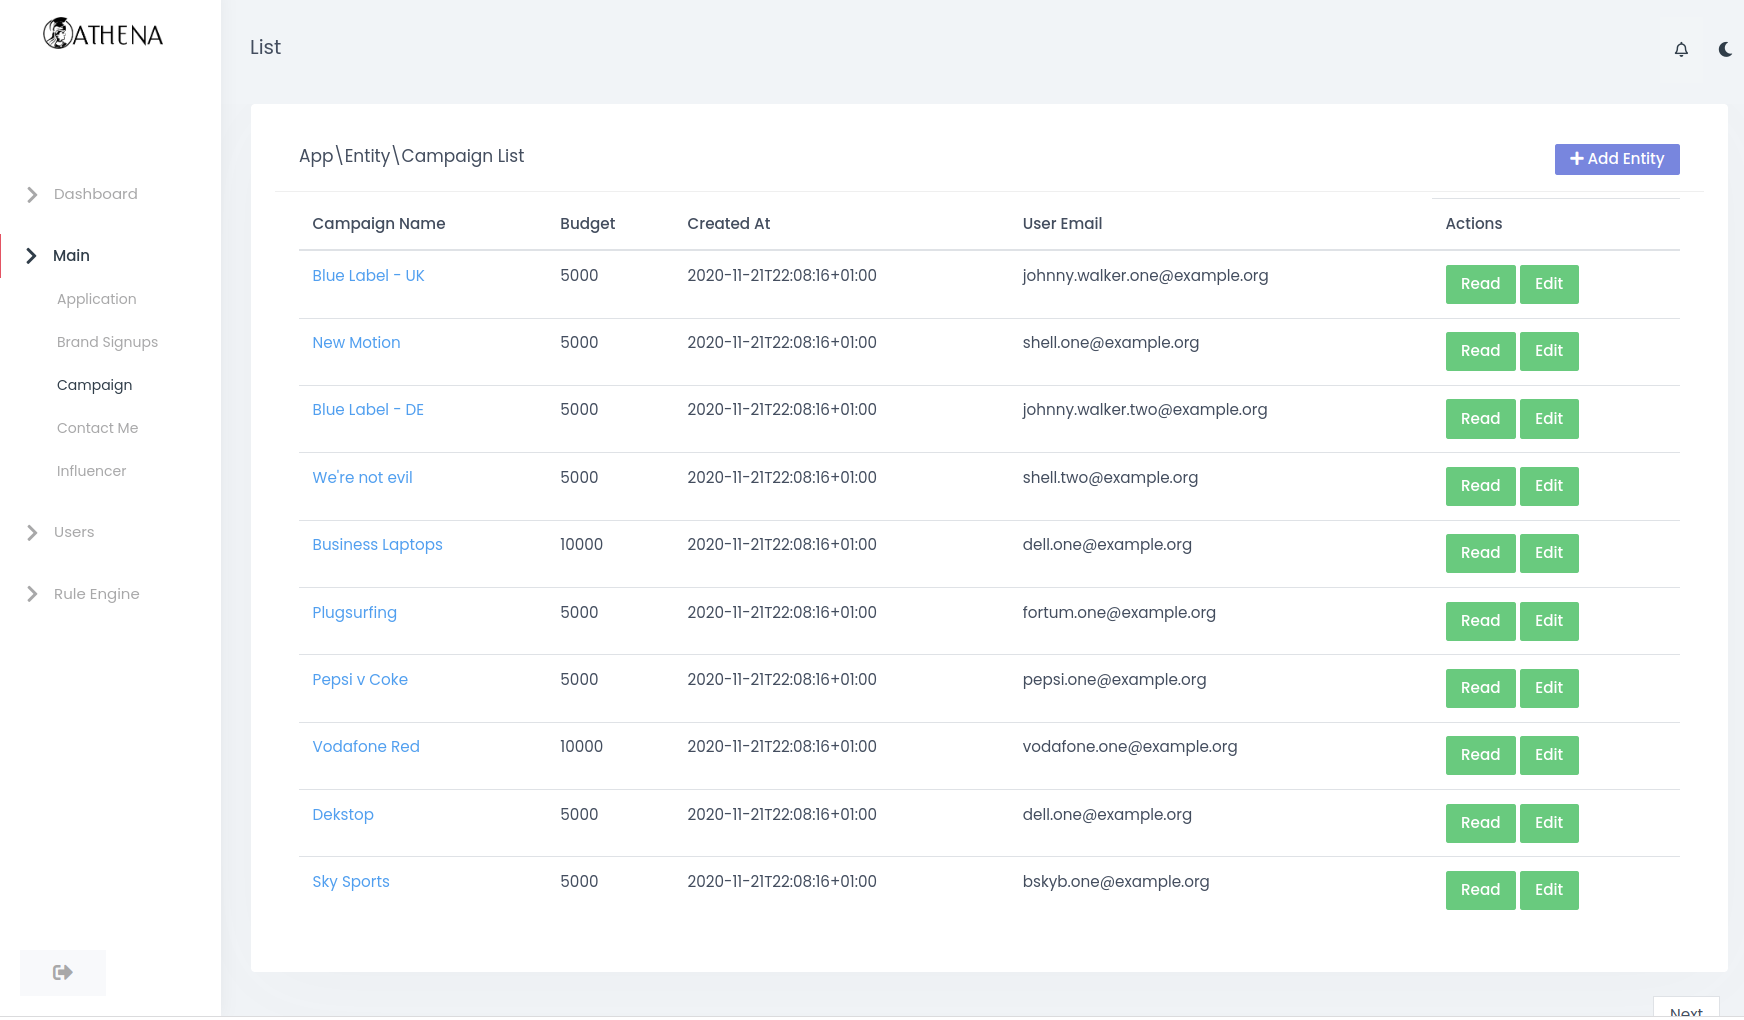Select email vodafone.one@example.org
Screen dimensions: 1744x1020
pyautogui.click(x=1130, y=747)
